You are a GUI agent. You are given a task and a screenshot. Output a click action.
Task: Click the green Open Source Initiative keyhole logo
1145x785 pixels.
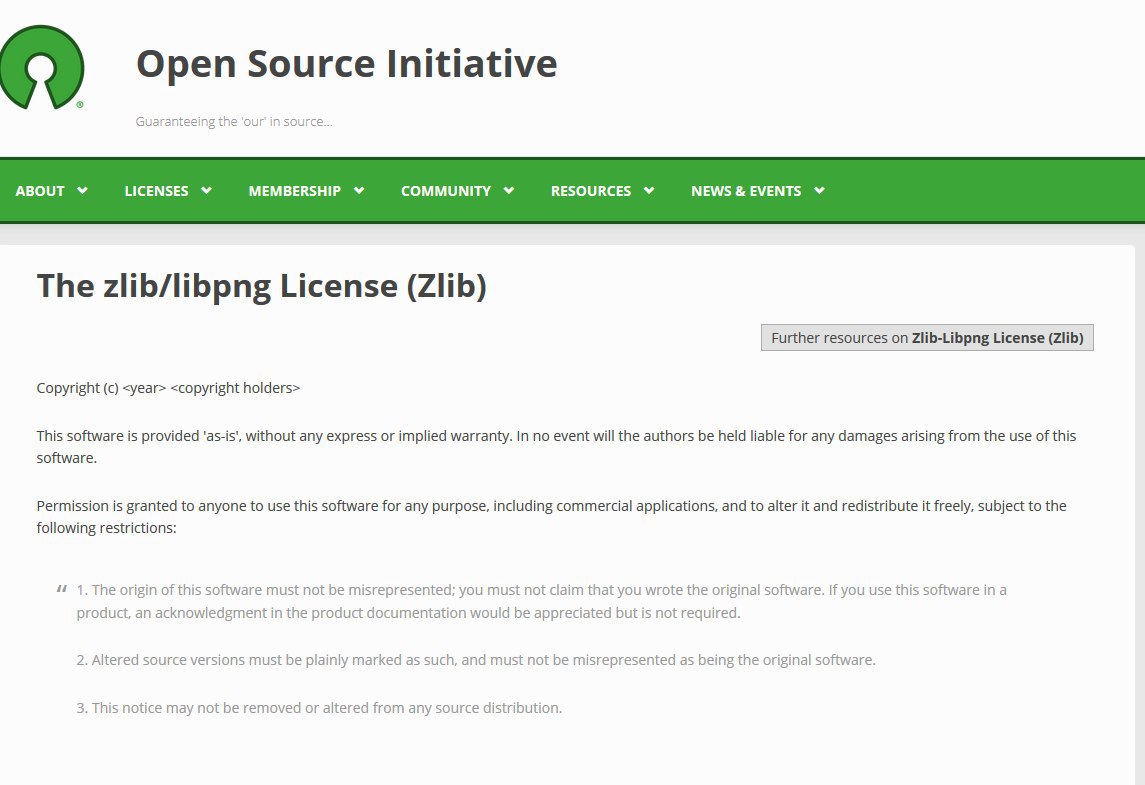point(42,67)
